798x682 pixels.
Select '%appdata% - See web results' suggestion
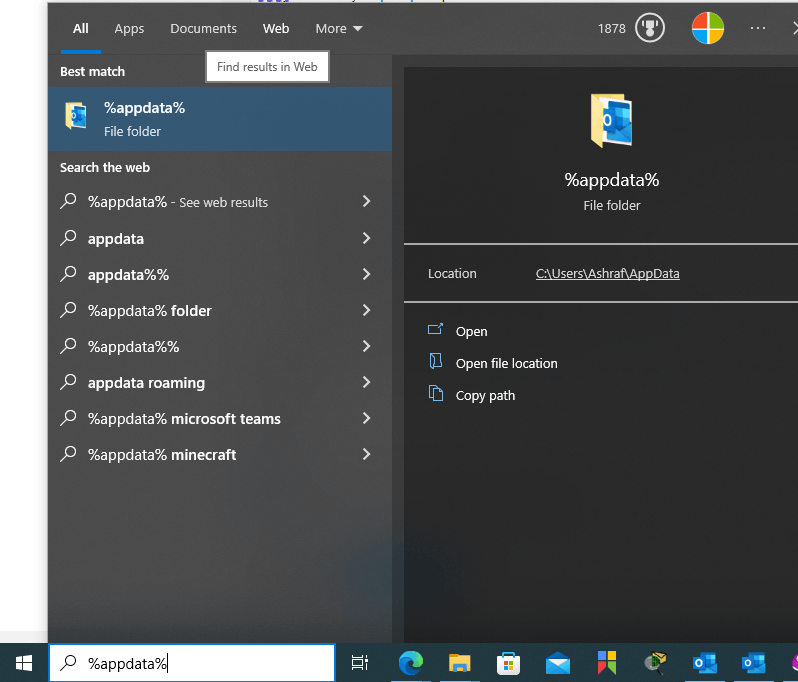pyautogui.click(x=220, y=202)
